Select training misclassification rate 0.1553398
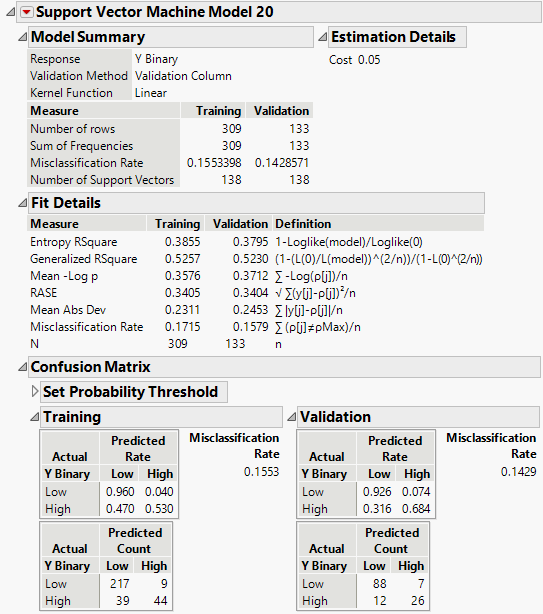This screenshot has width=543, height=614. tap(214, 163)
